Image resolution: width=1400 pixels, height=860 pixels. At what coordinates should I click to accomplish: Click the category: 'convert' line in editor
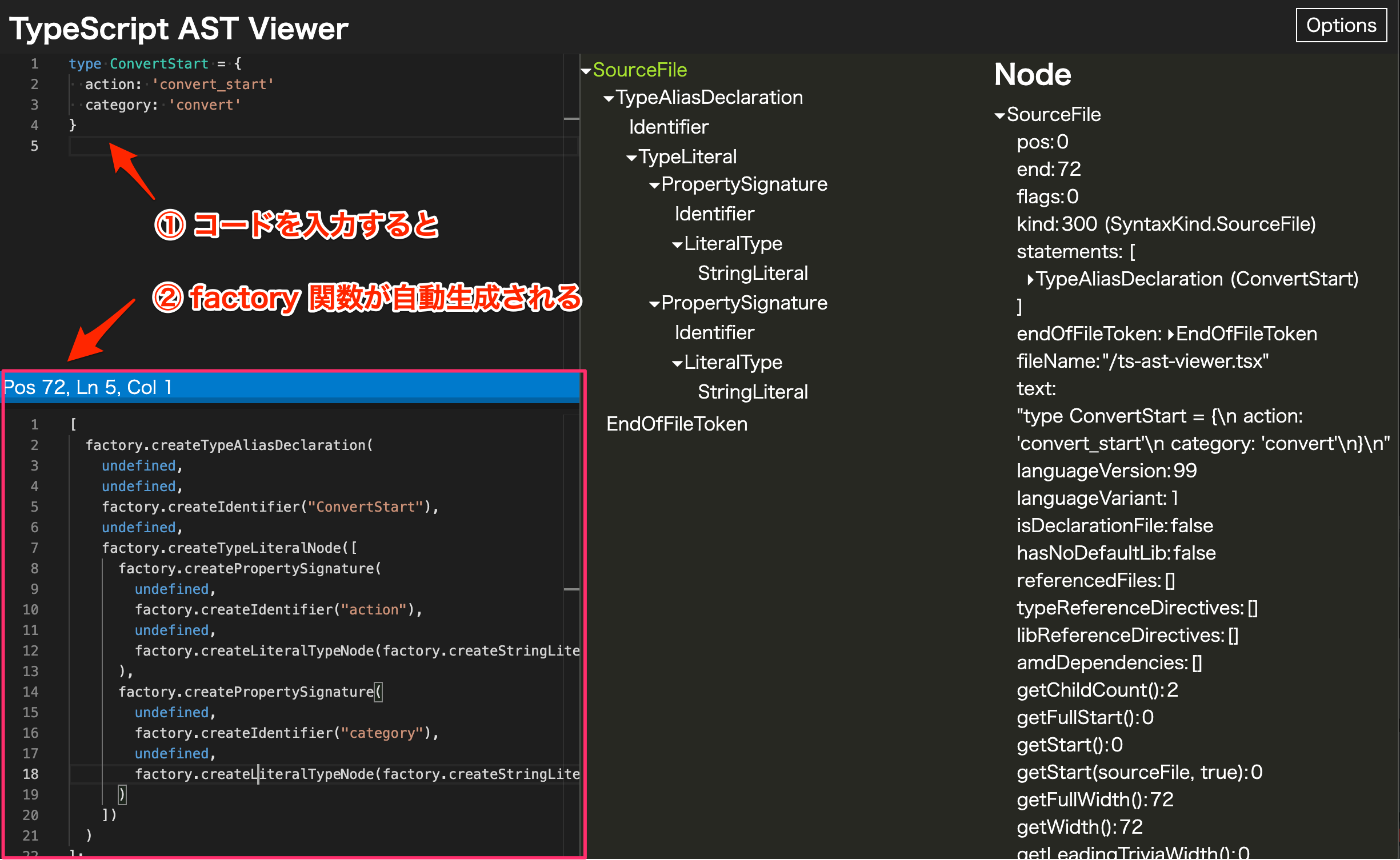(x=163, y=105)
